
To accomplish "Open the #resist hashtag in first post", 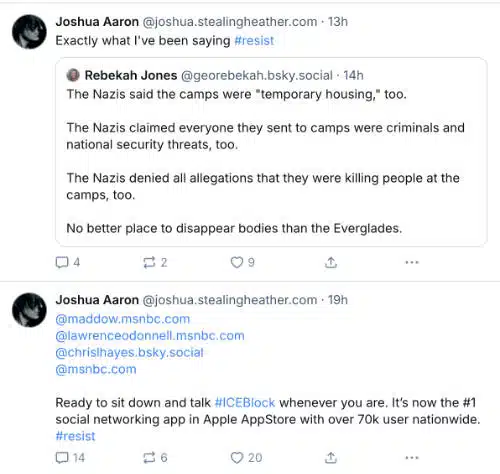I will pos(254,41).
